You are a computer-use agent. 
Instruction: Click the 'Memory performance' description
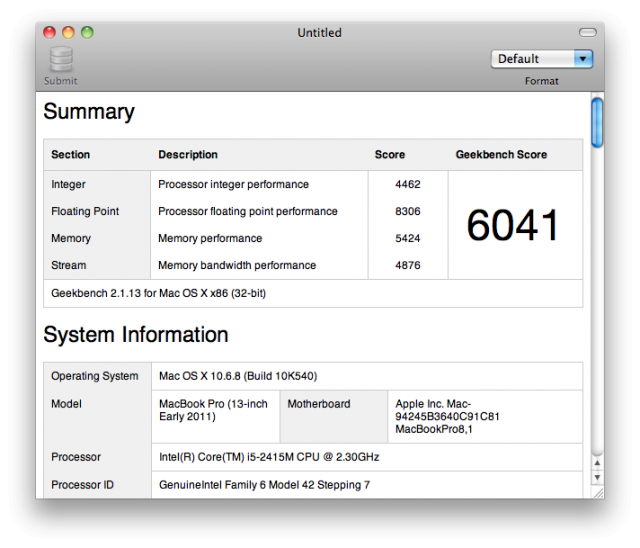(210, 238)
